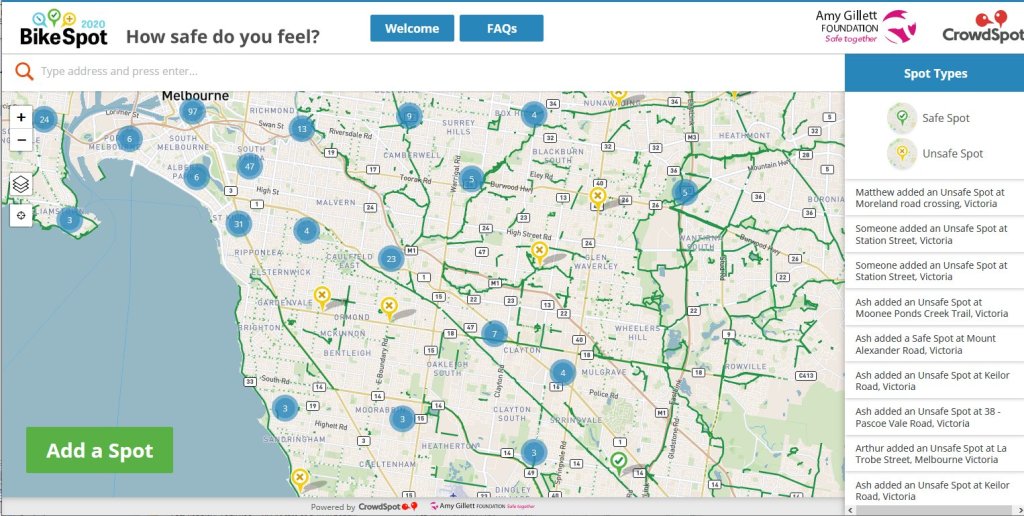Open Matthew's Moreland road crossing entry
The width and height of the screenshot is (1024, 516).
tap(930, 198)
